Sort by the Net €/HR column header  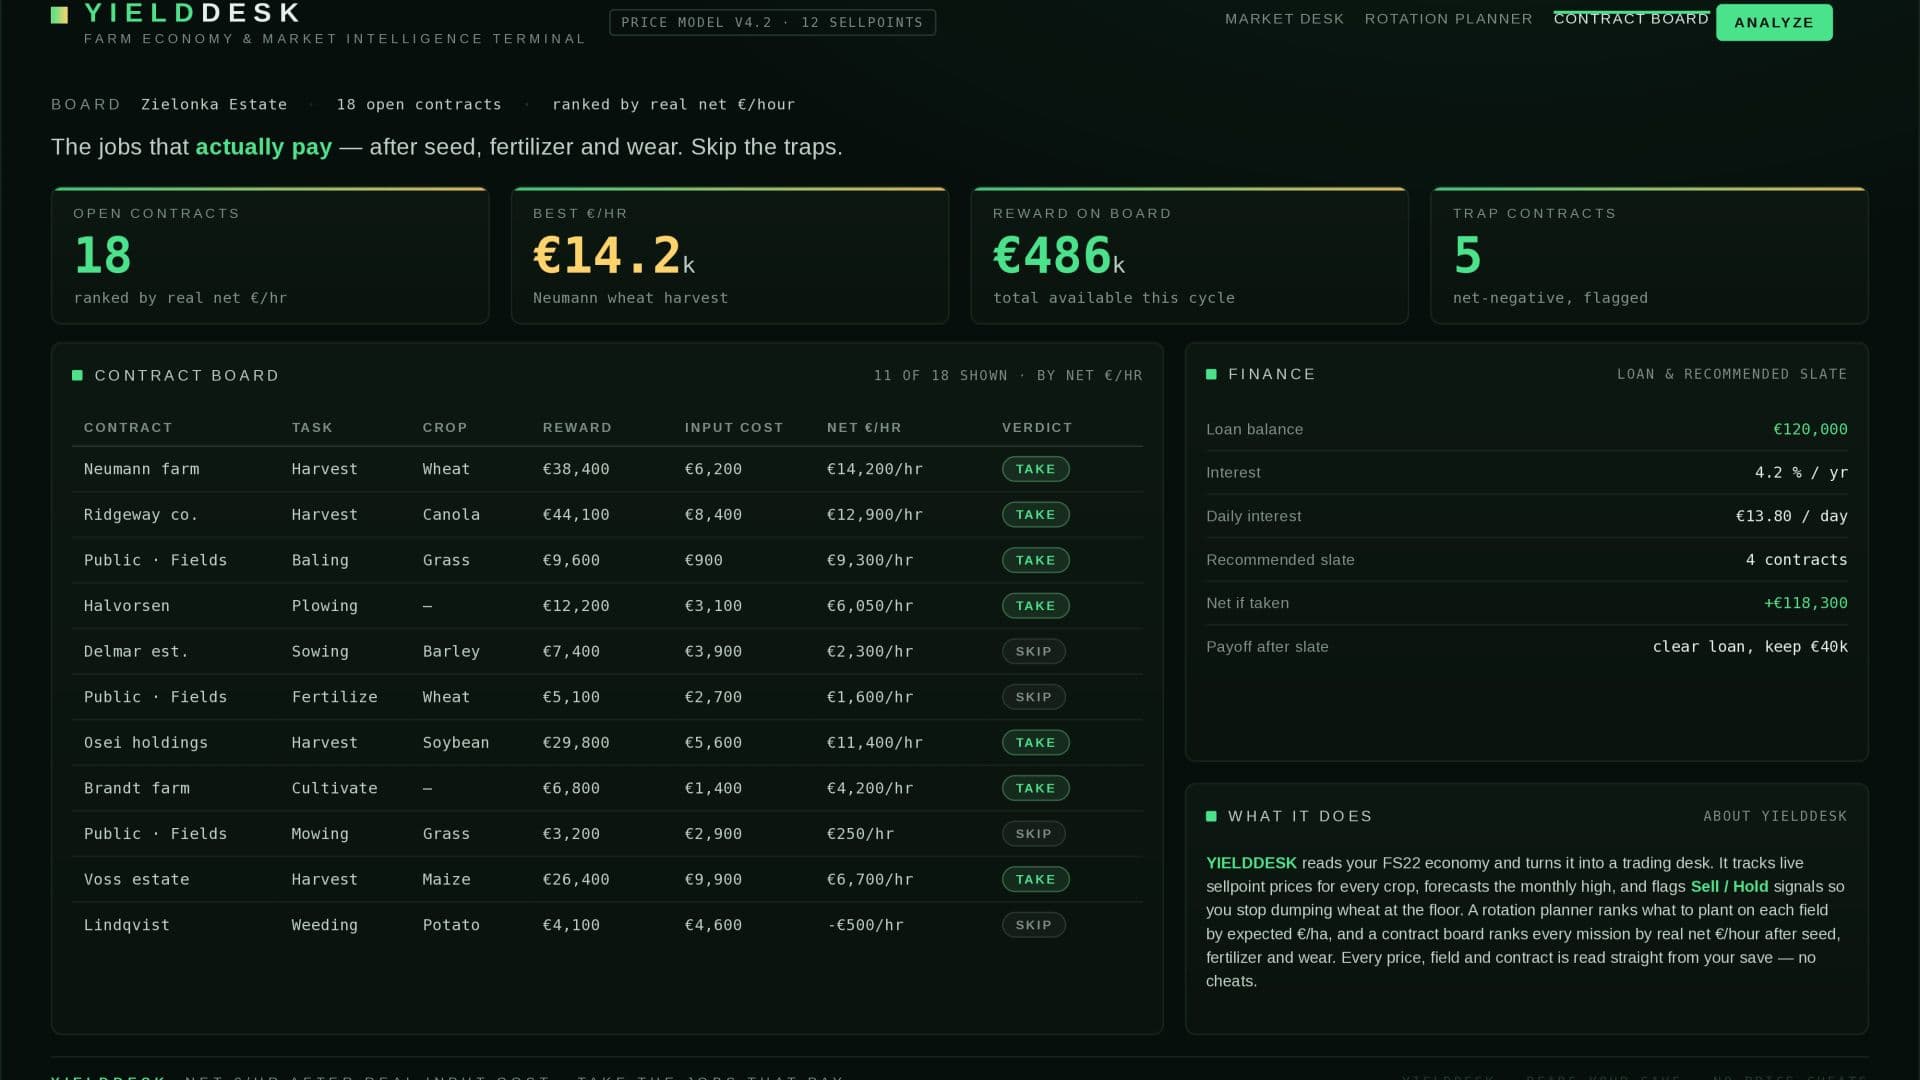tap(864, 427)
